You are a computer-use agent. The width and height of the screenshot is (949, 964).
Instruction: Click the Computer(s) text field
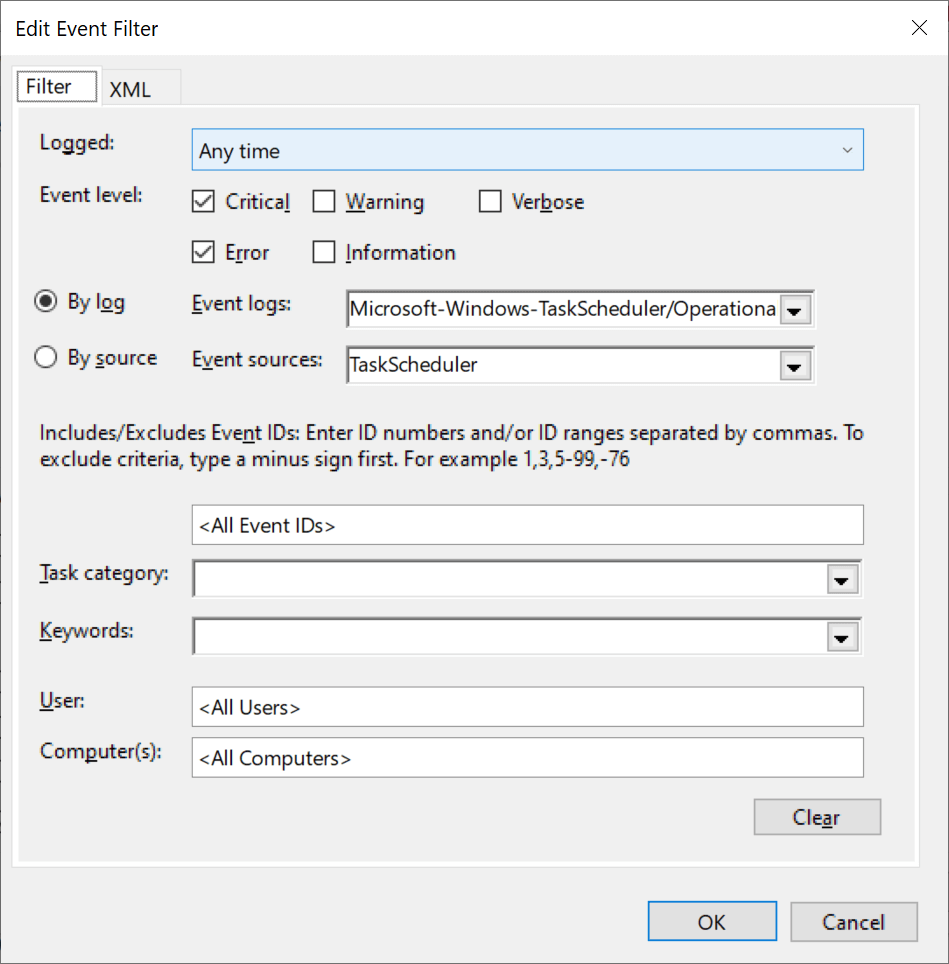point(527,758)
